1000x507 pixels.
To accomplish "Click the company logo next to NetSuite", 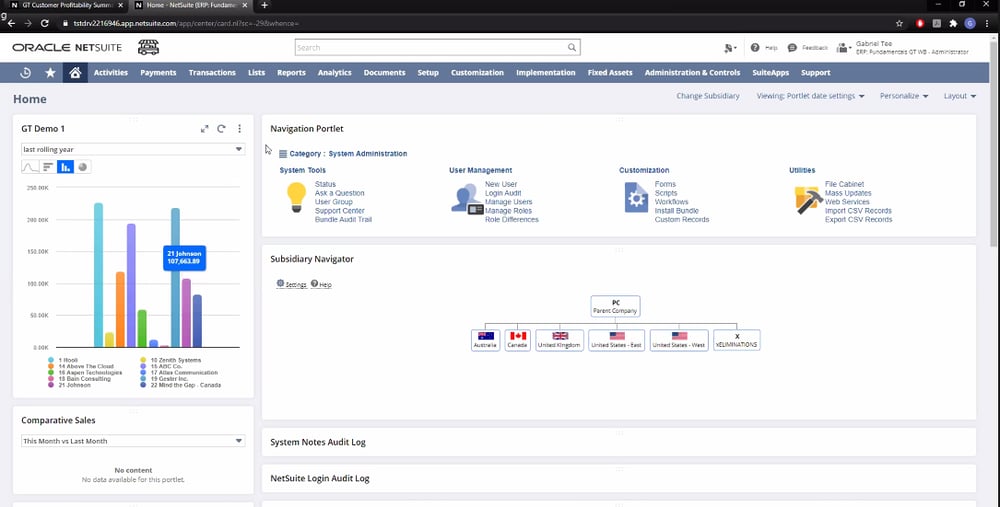I will point(149,47).
